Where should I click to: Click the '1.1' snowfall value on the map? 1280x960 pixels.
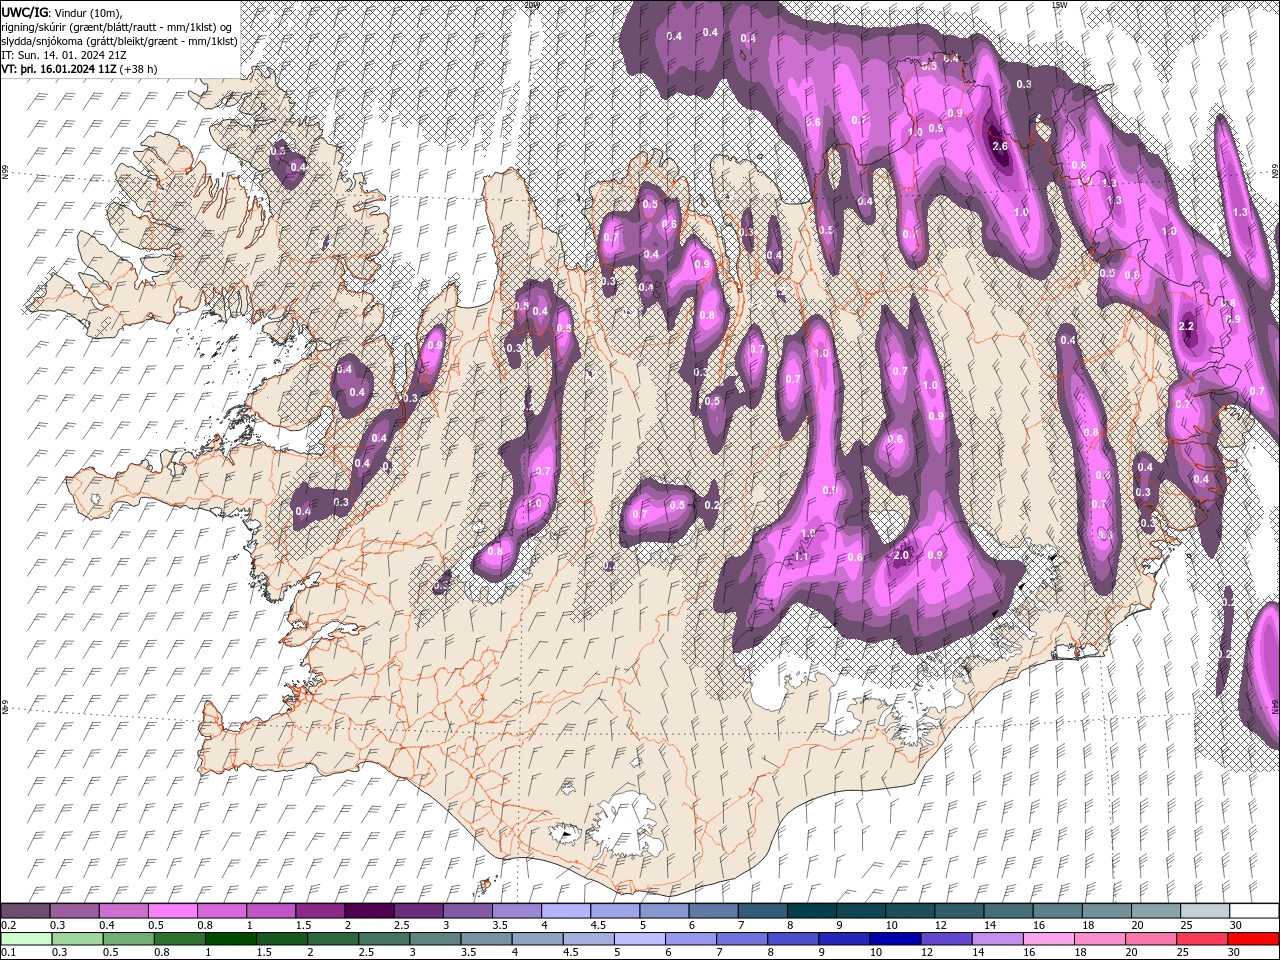[801, 557]
